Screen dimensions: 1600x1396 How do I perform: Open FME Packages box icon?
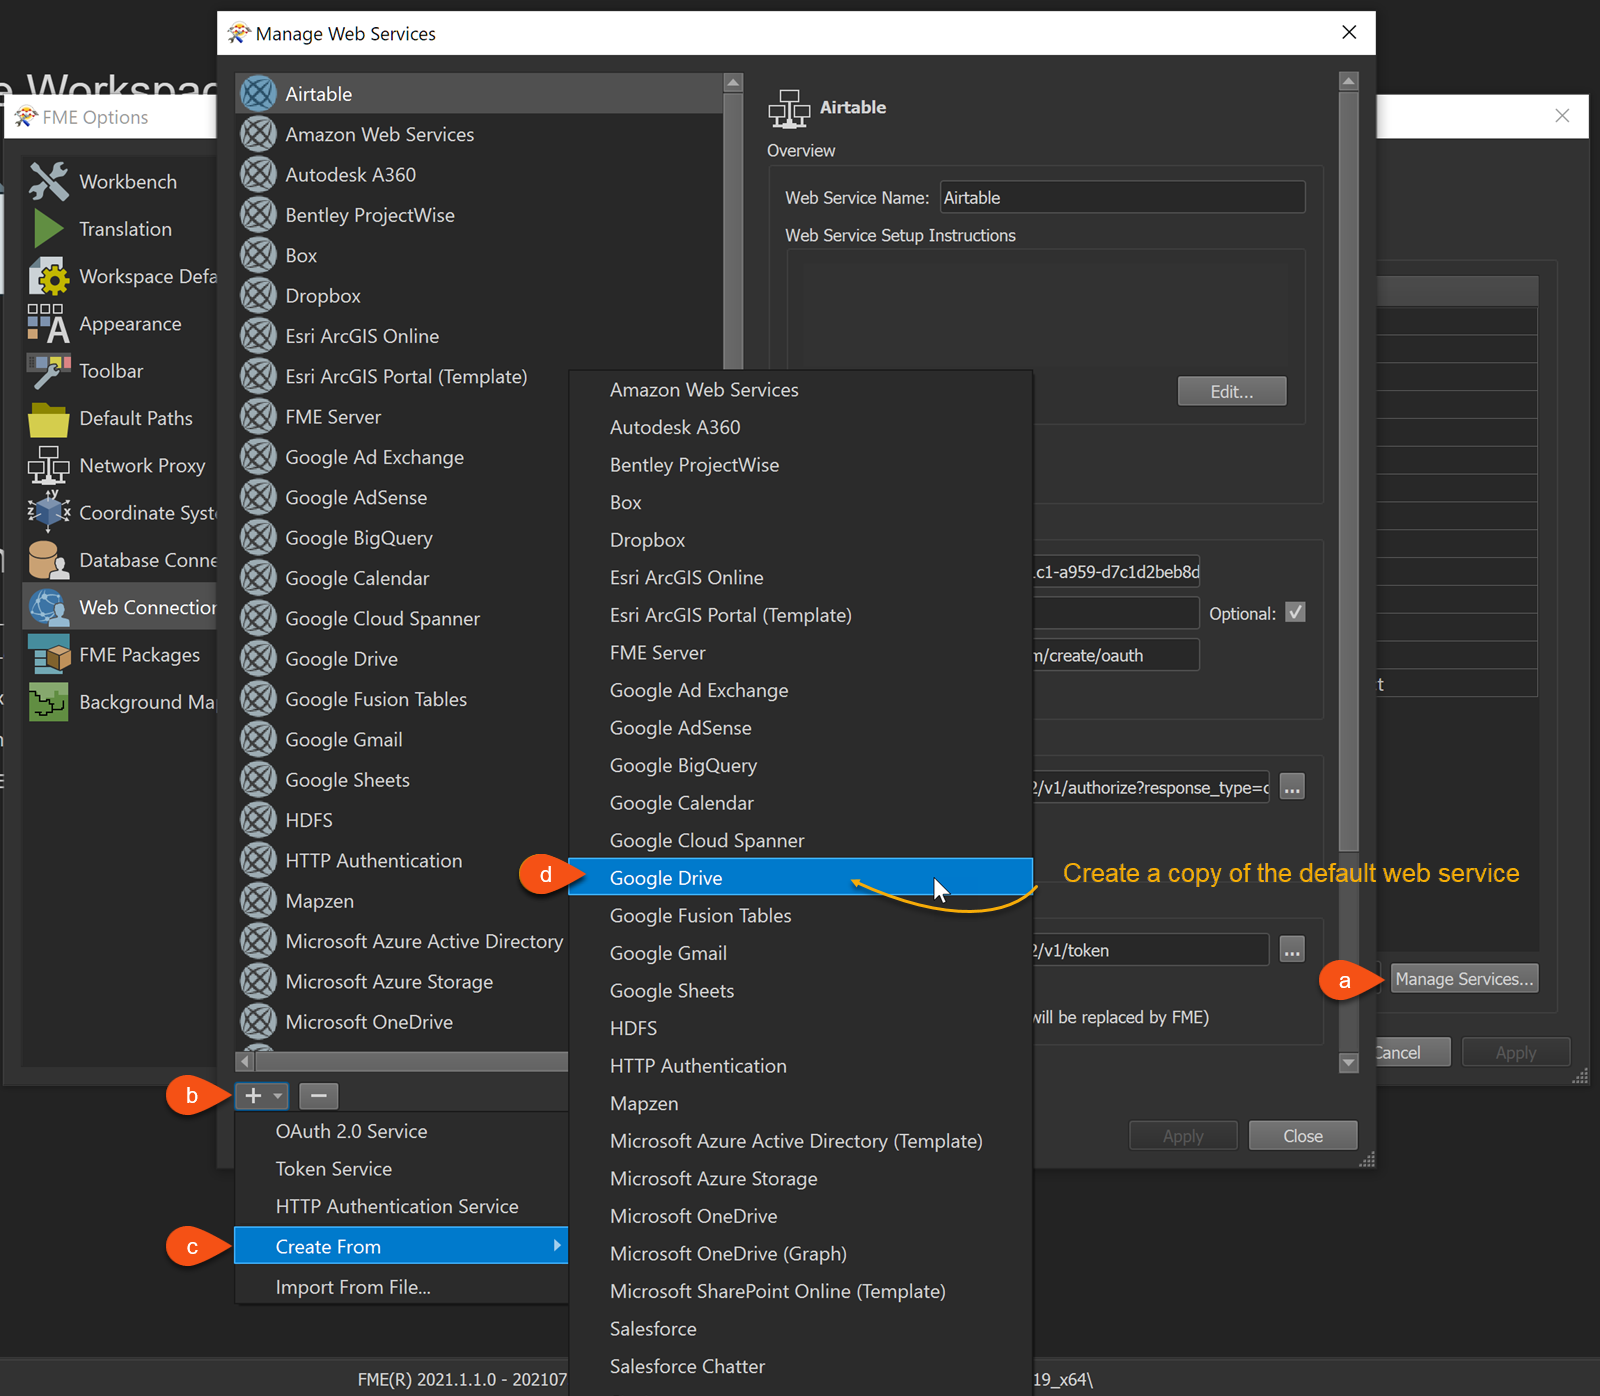click(x=48, y=654)
